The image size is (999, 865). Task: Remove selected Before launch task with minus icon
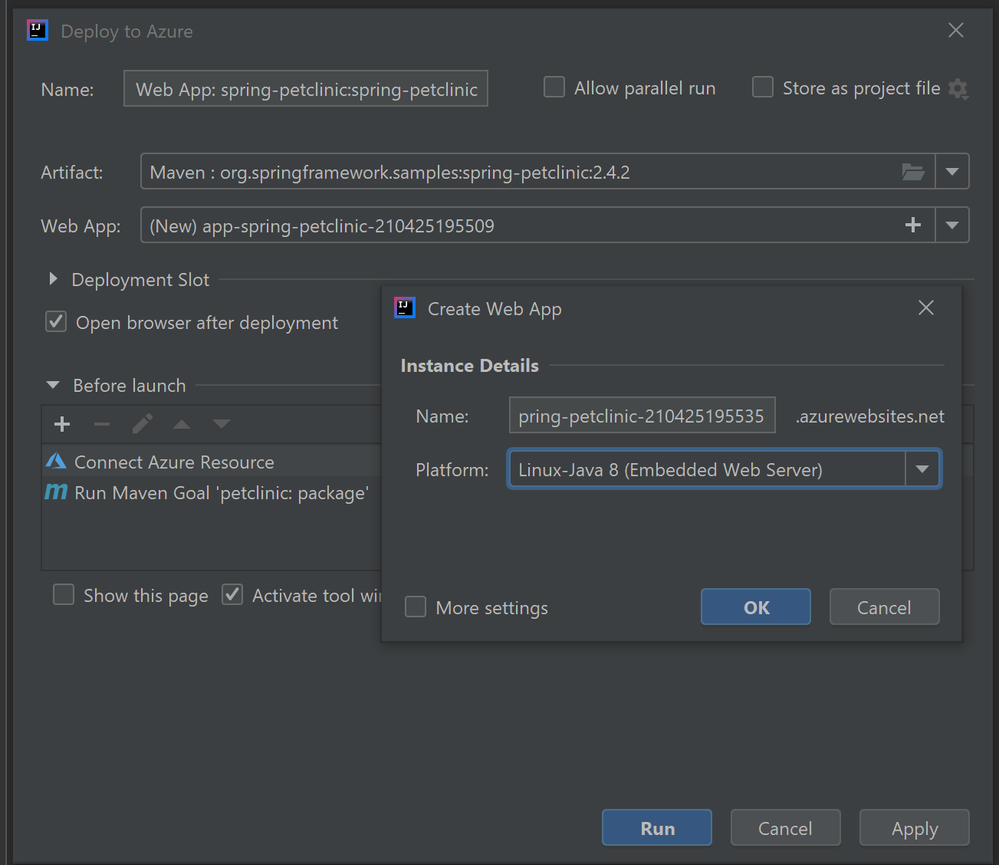(102, 424)
